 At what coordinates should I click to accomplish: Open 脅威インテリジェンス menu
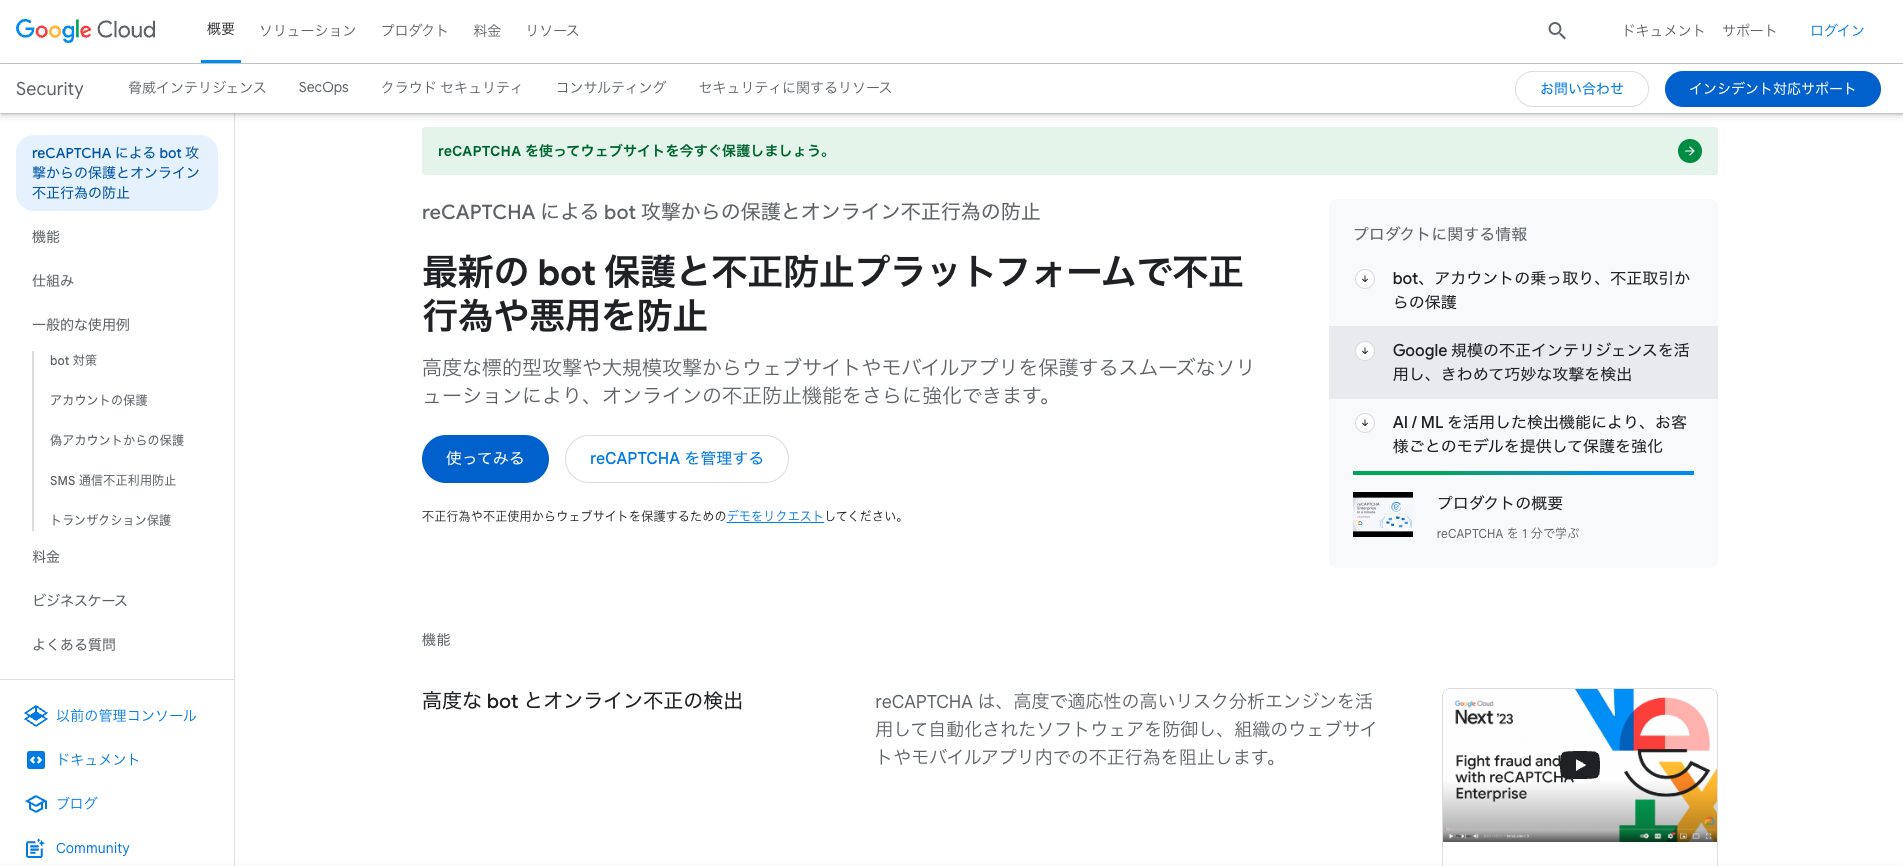click(197, 88)
